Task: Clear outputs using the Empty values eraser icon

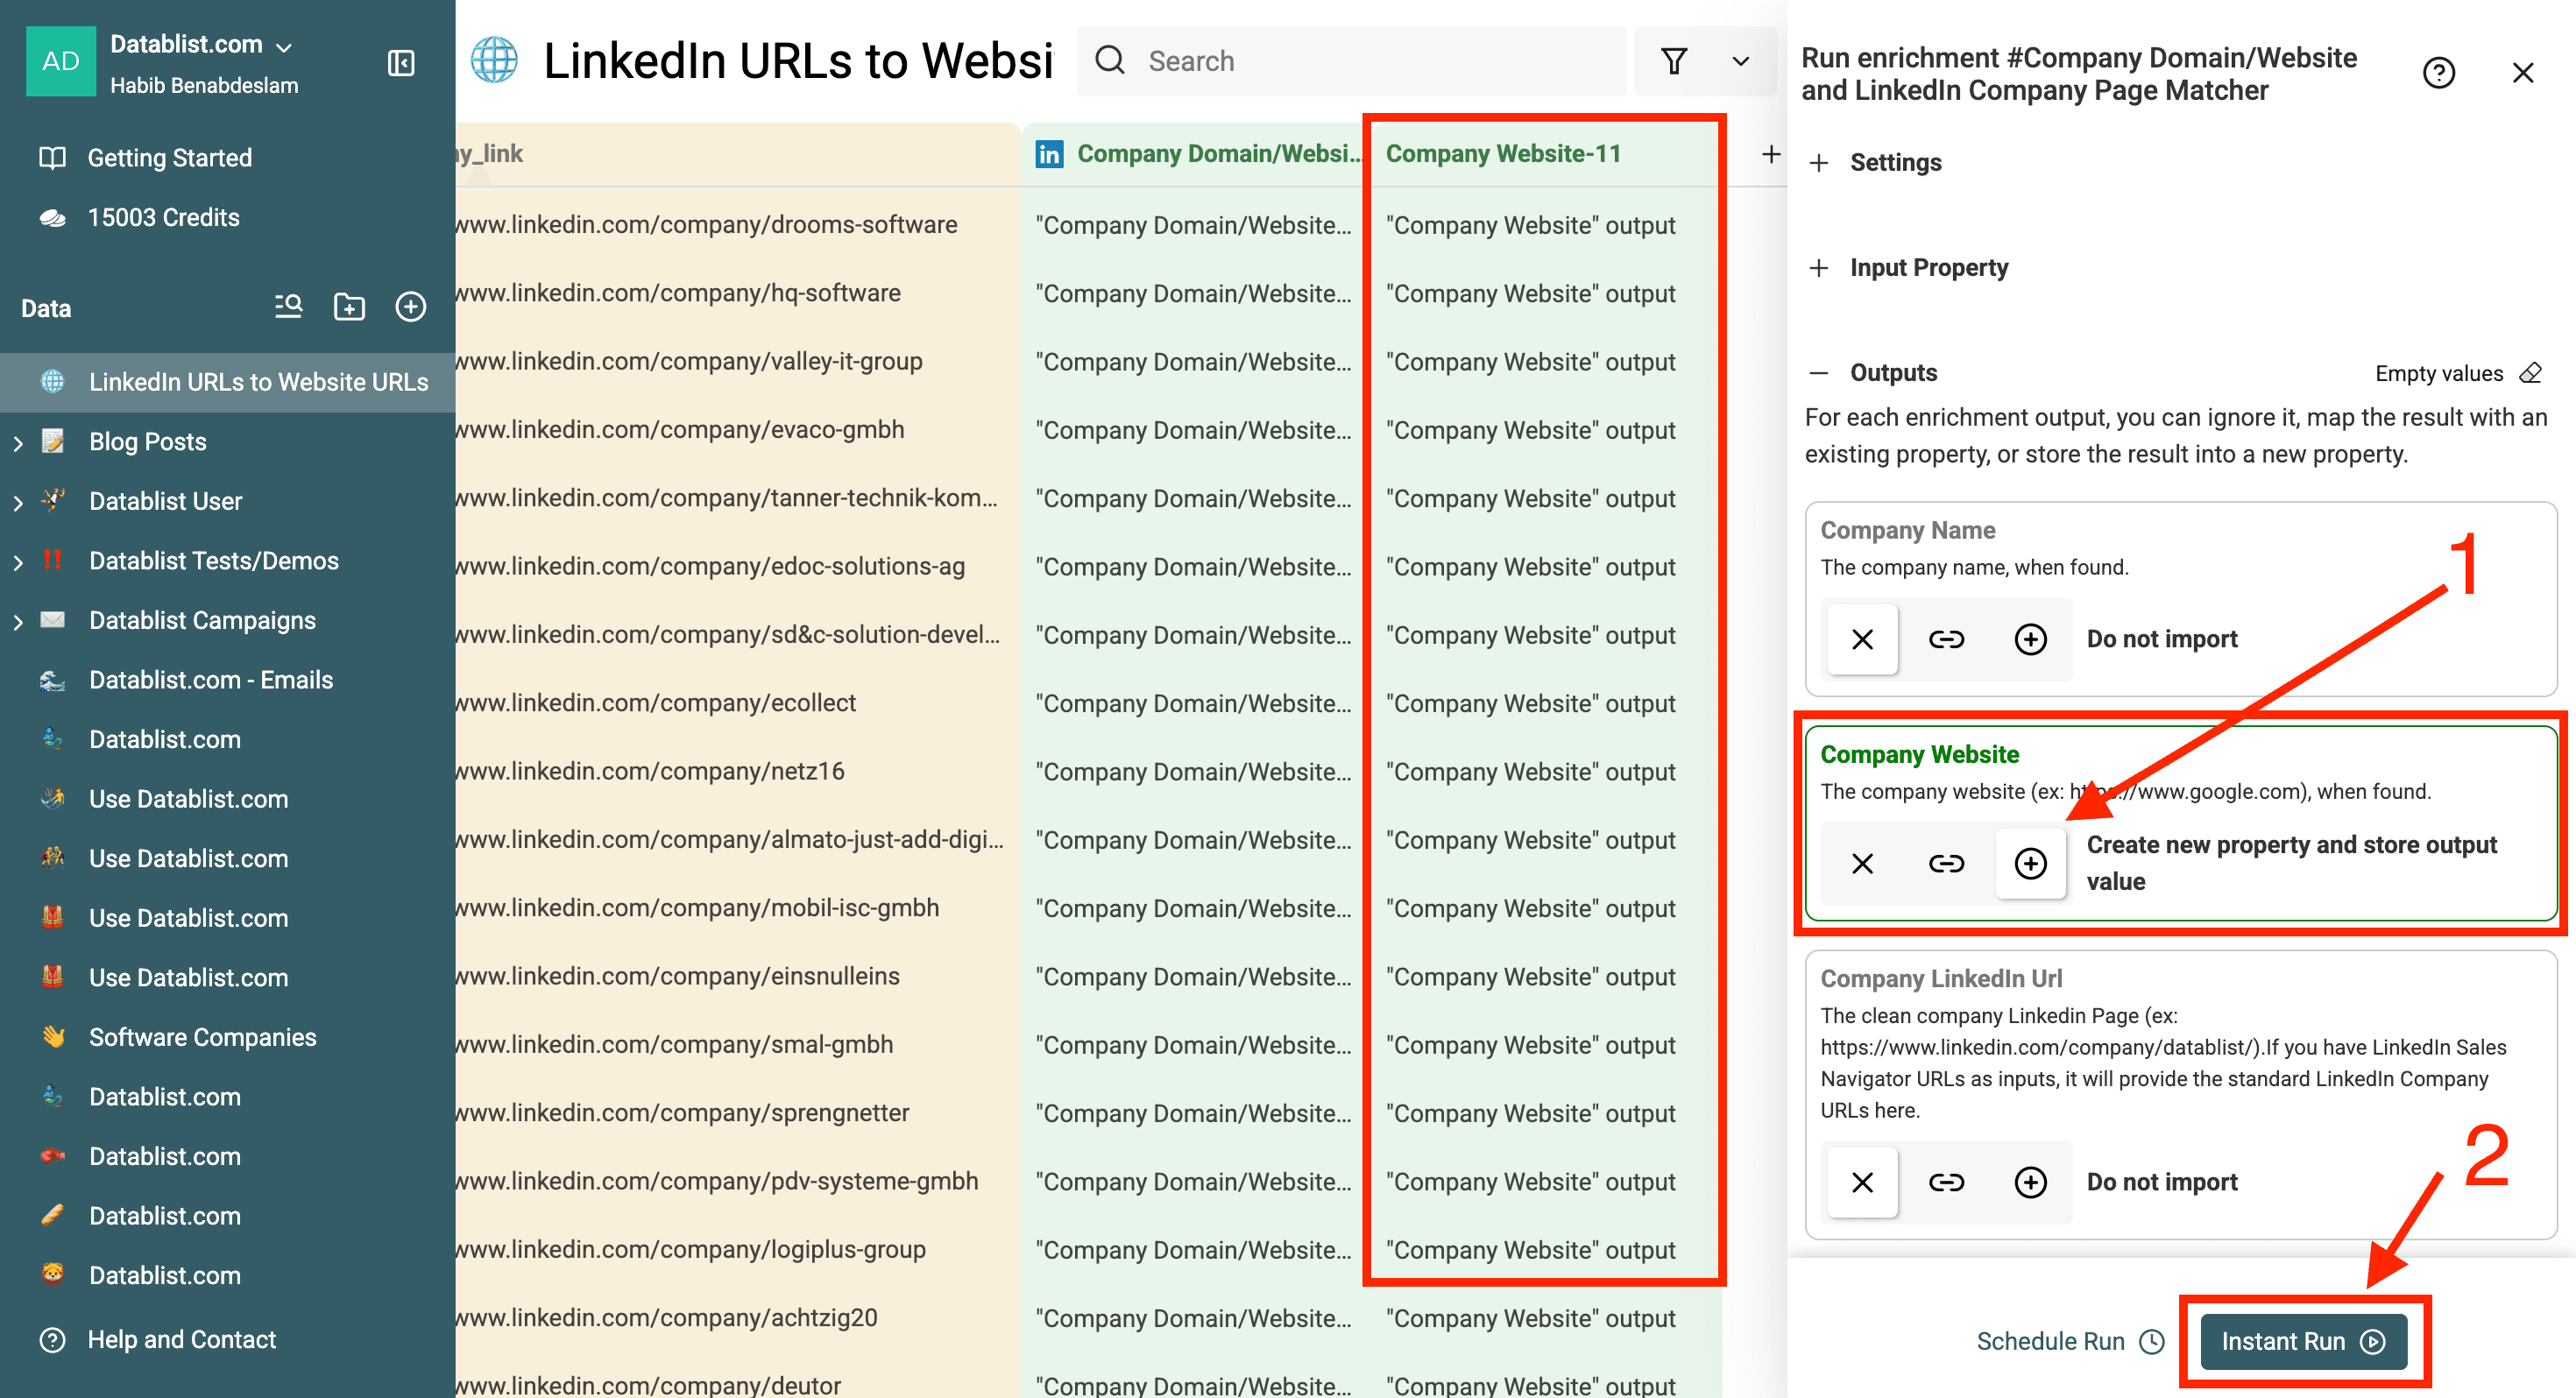Action: [2532, 373]
